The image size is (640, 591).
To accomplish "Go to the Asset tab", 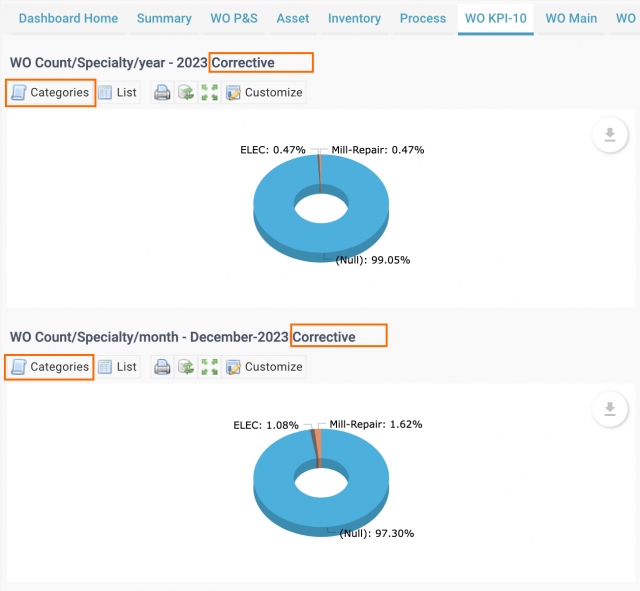I will (293, 18).
